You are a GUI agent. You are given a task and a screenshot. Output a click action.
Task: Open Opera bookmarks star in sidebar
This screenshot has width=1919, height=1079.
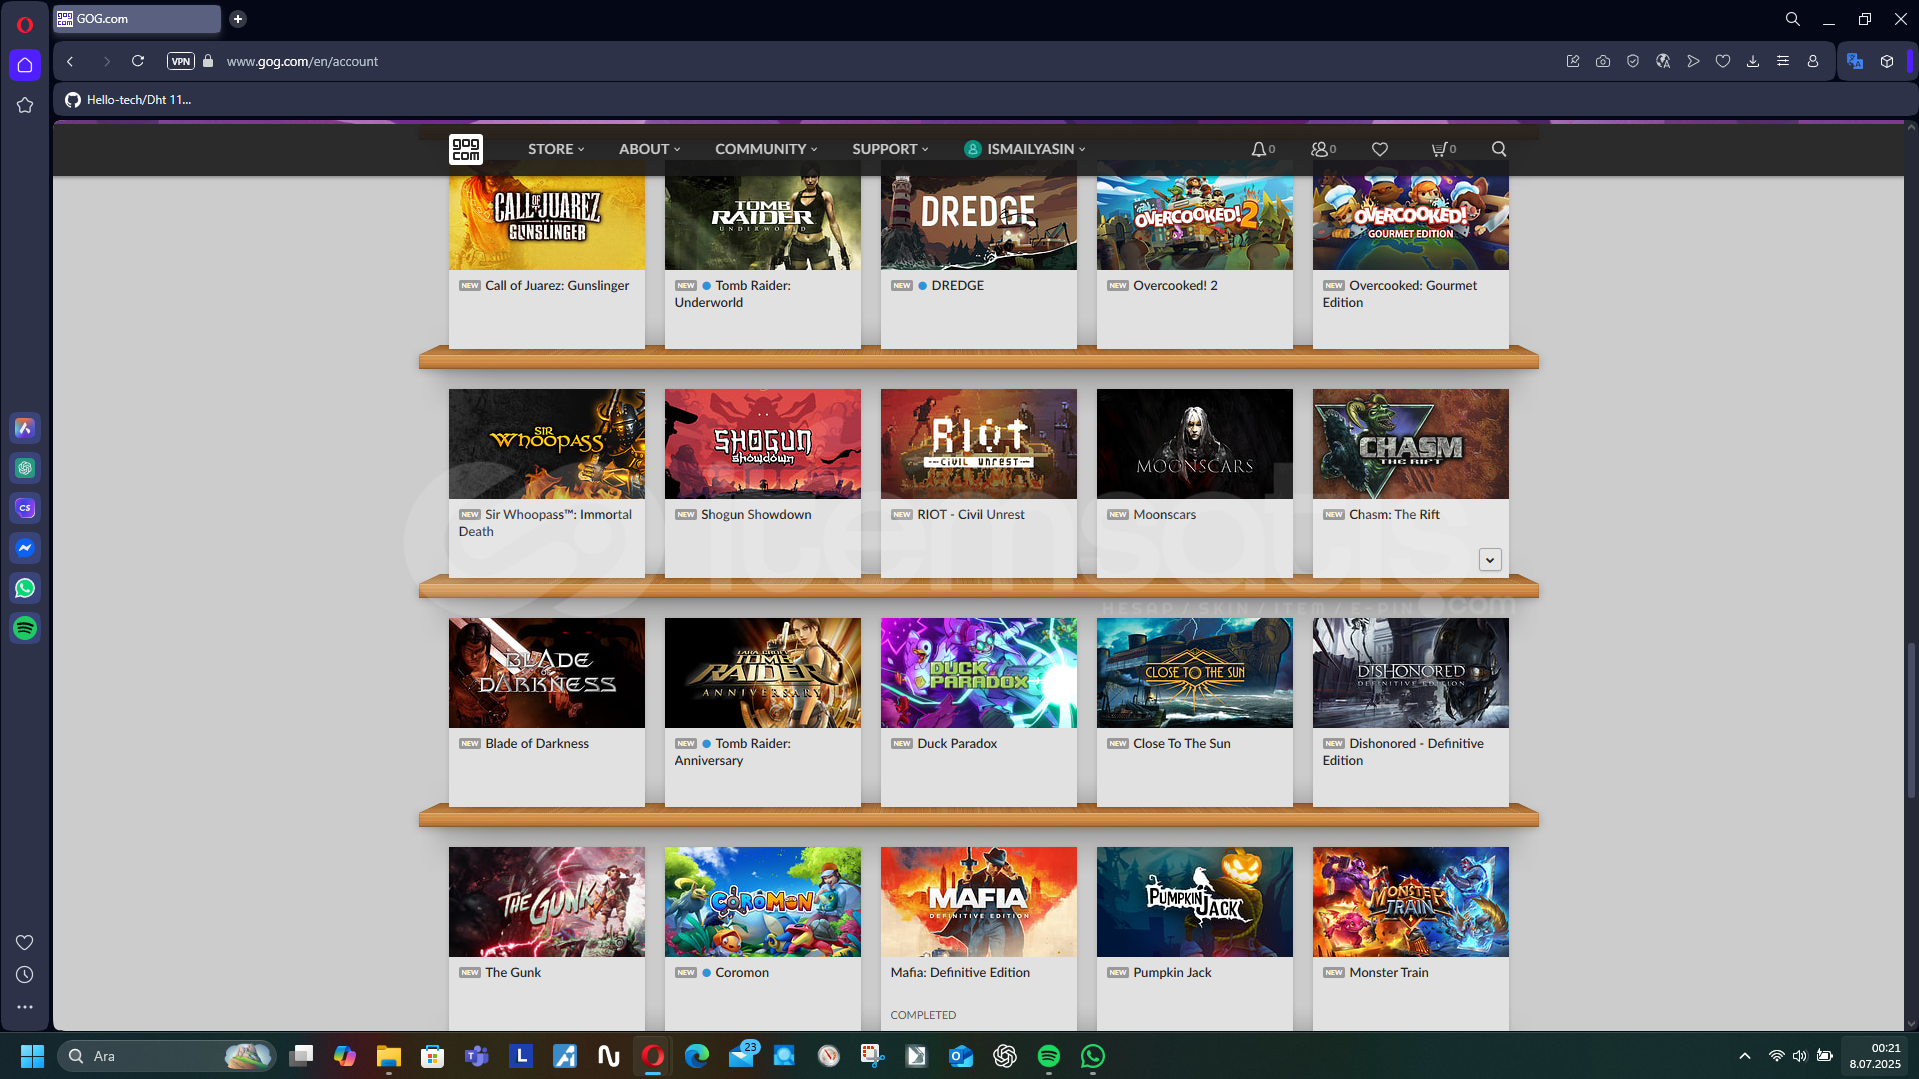pyautogui.click(x=25, y=105)
